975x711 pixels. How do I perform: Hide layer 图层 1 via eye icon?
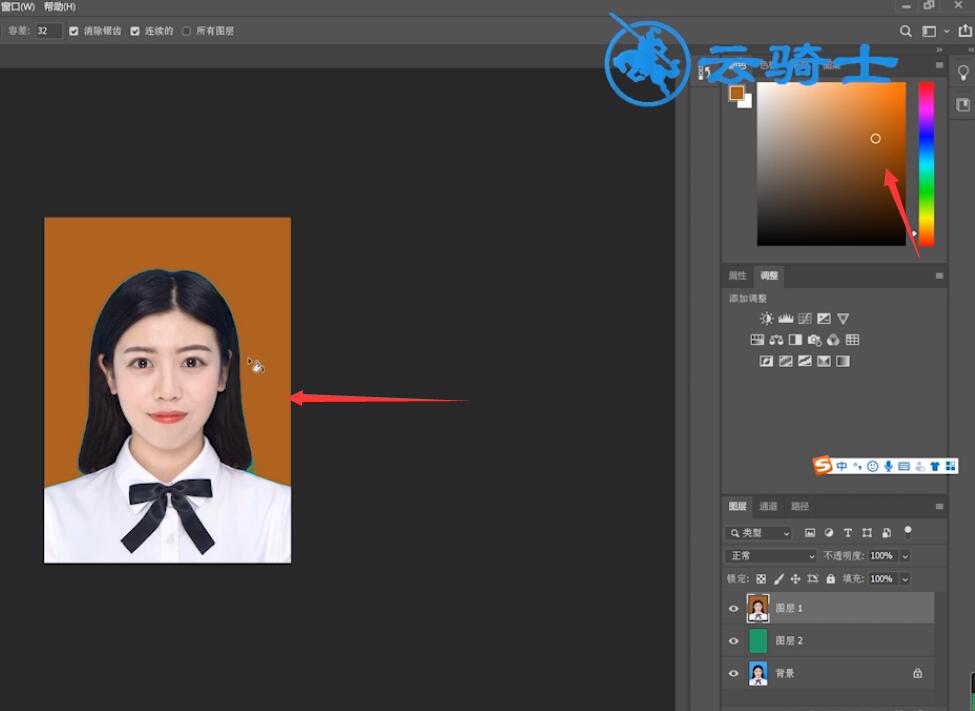coord(734,608)
